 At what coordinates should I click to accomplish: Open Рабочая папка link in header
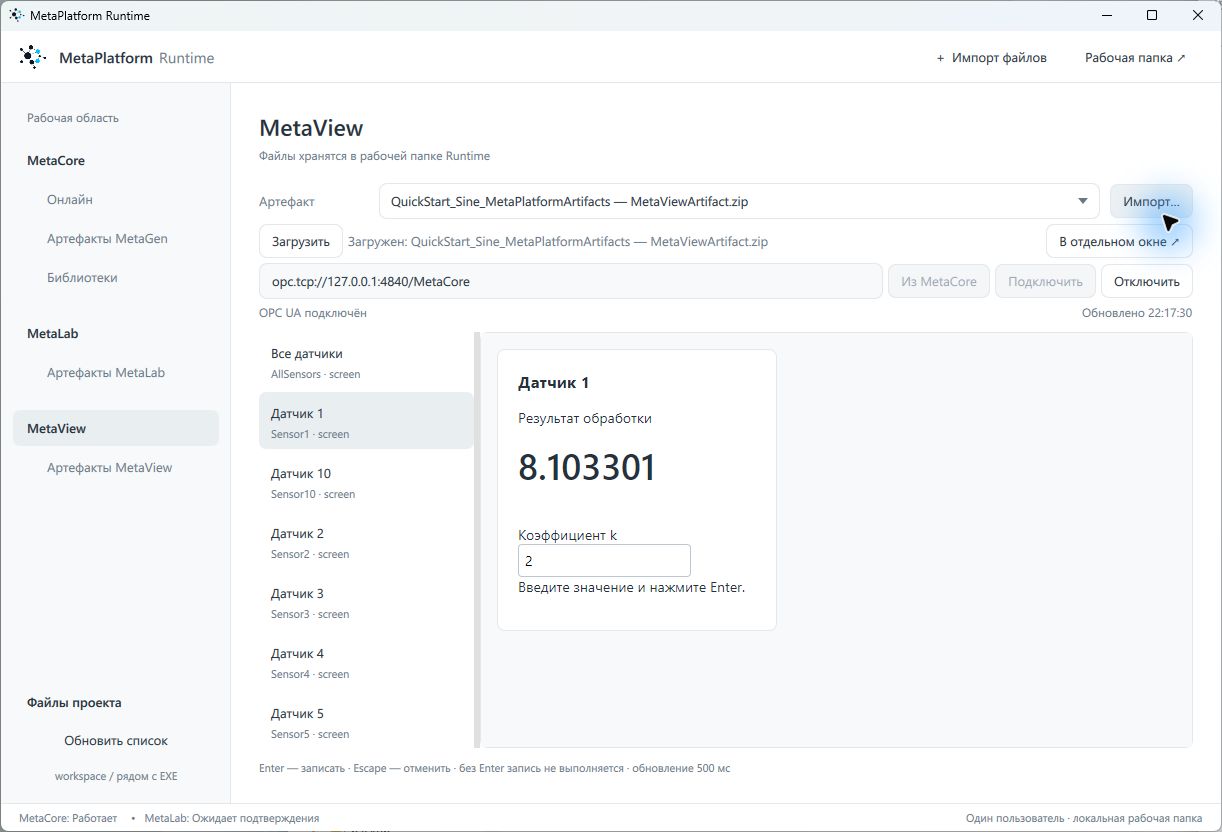point(1135,58)
